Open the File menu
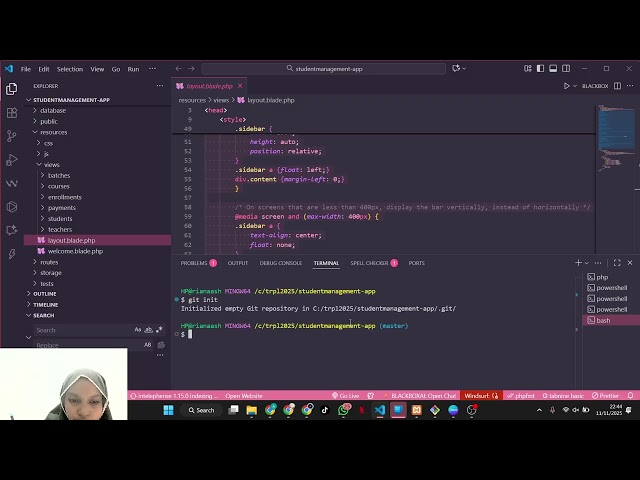This screenshot has height=480, width=640. click(26, 69)
